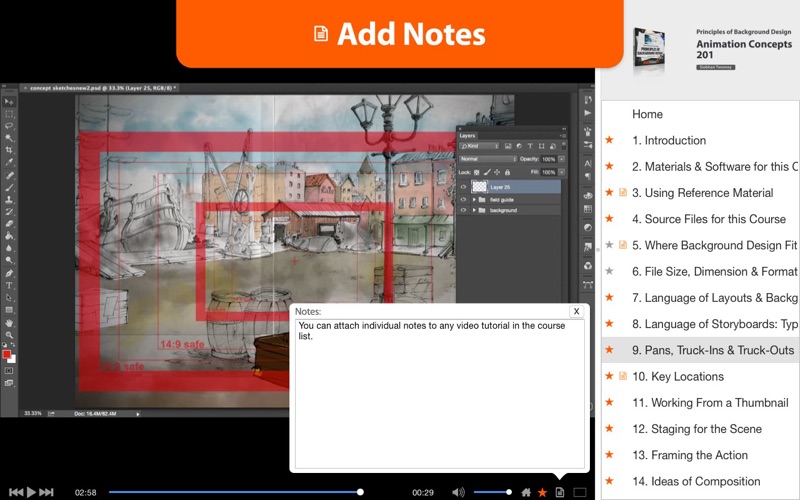The width and height of the screenshot is (800, 500).
Task: Skip to next video
Action: (46, 492)
